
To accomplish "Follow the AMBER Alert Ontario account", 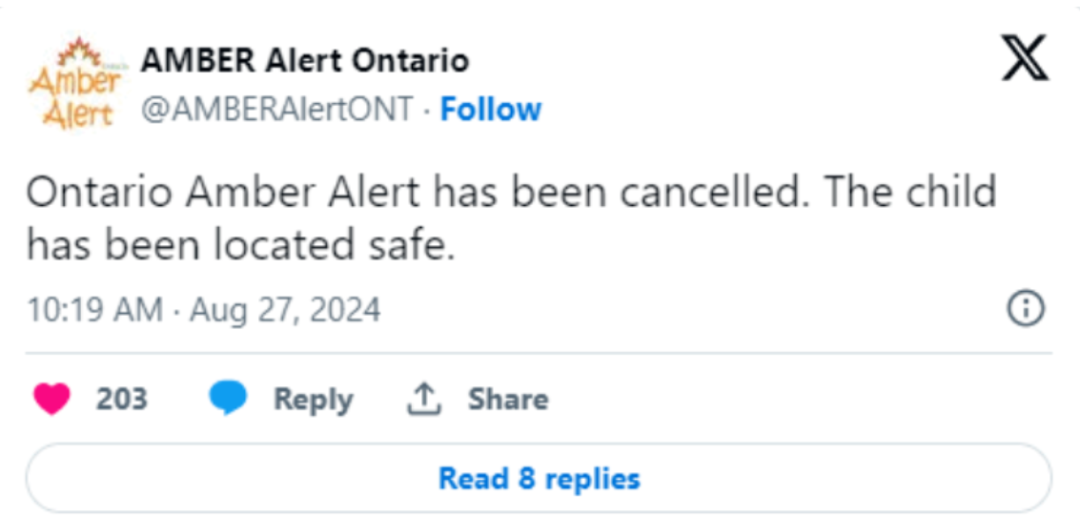I will pos(490,109).
